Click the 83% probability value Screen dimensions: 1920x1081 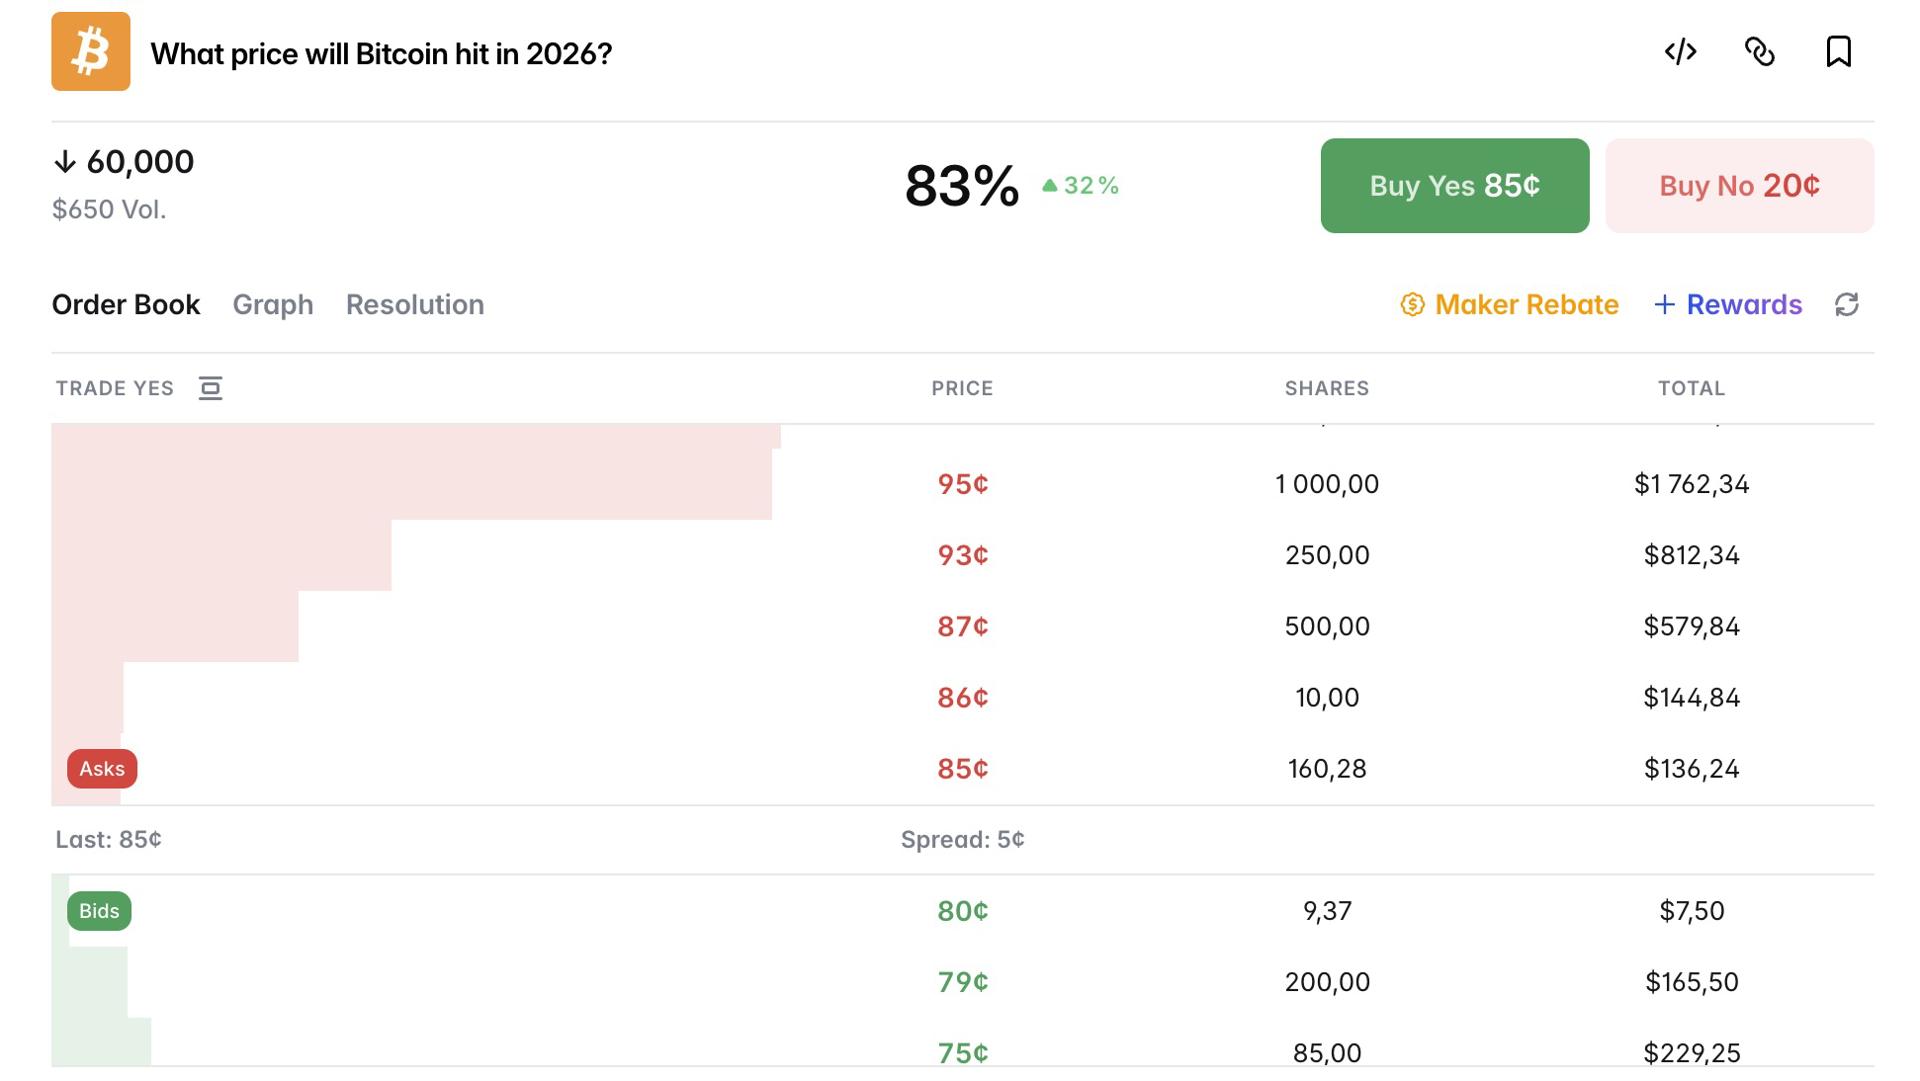click(x=962, y=186)
